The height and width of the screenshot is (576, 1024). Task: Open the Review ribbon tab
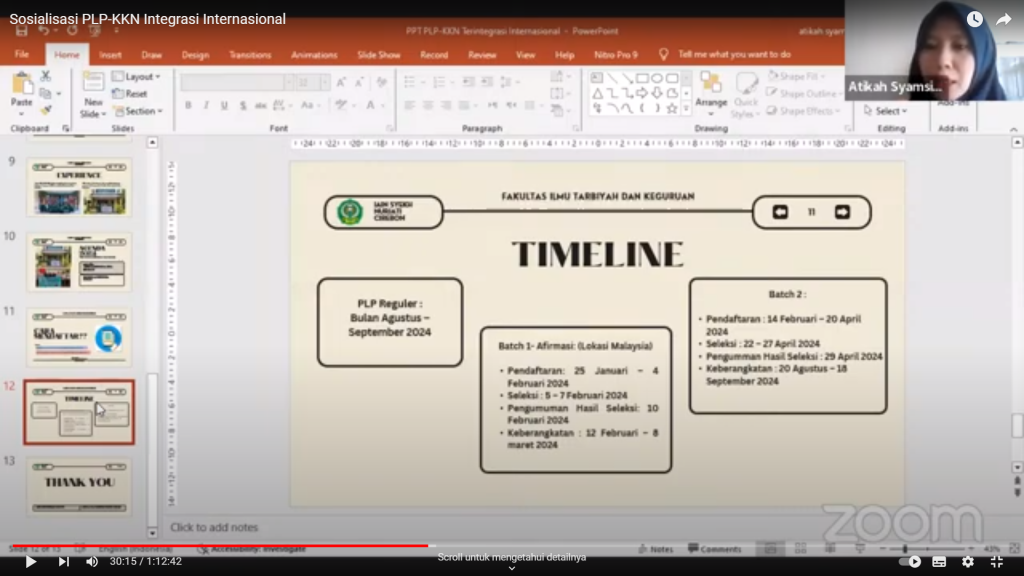(482, 55)
